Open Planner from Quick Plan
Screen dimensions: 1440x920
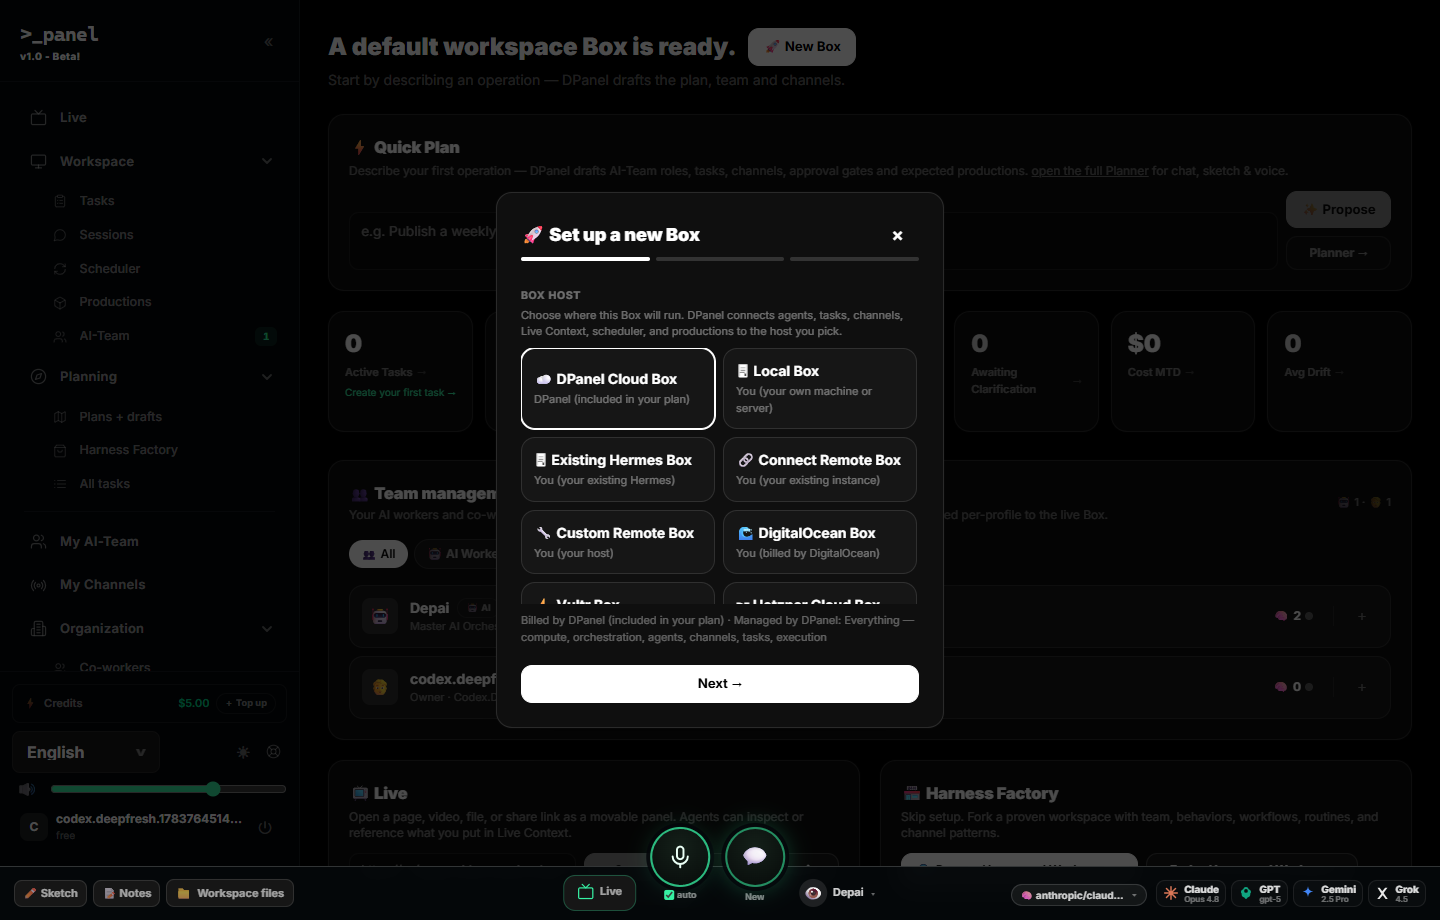point(1338,253)
